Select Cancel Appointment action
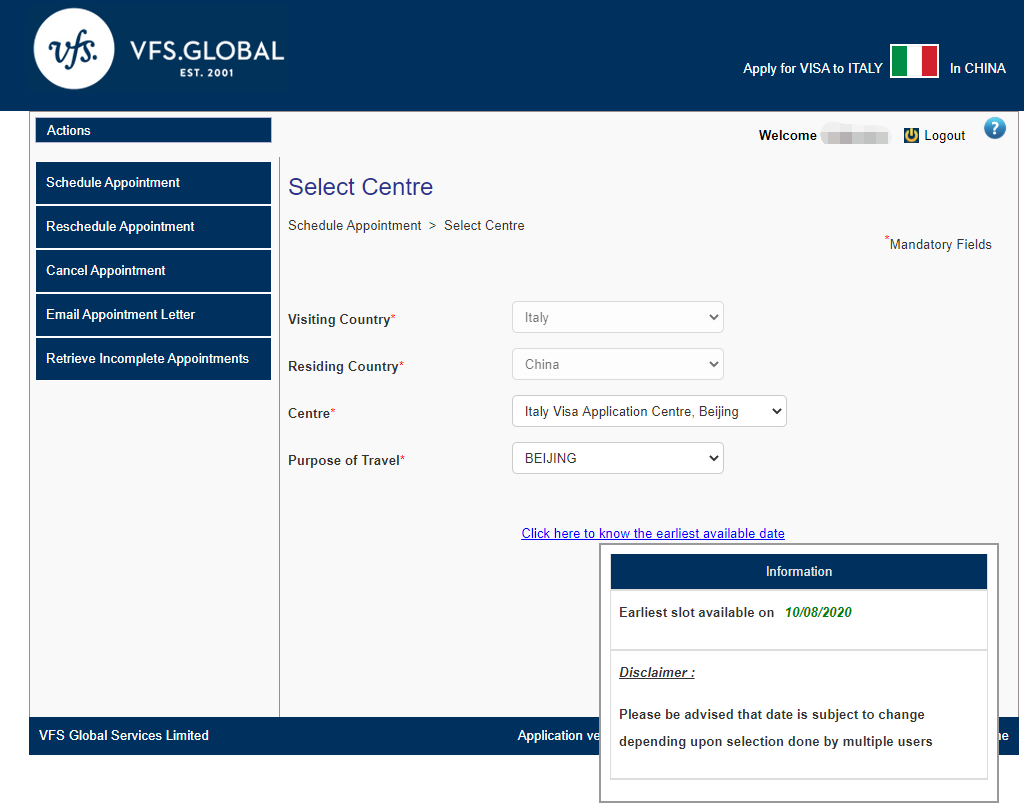1024x806 pixels. tap(153, 270)
